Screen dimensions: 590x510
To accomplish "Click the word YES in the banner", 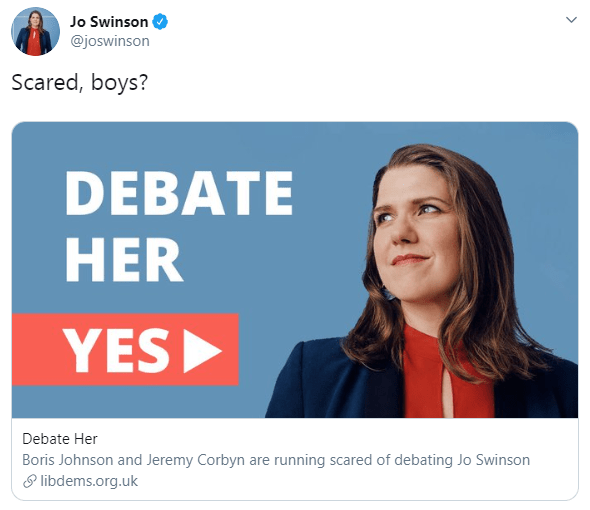I will [116, 350].
